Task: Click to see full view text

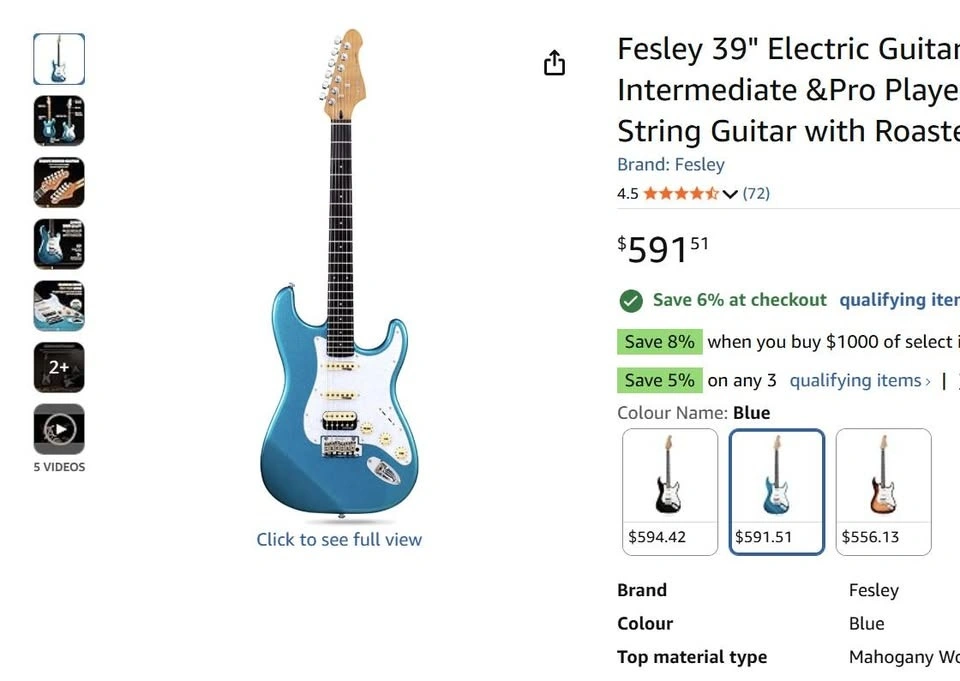Action: pos(339,540)
